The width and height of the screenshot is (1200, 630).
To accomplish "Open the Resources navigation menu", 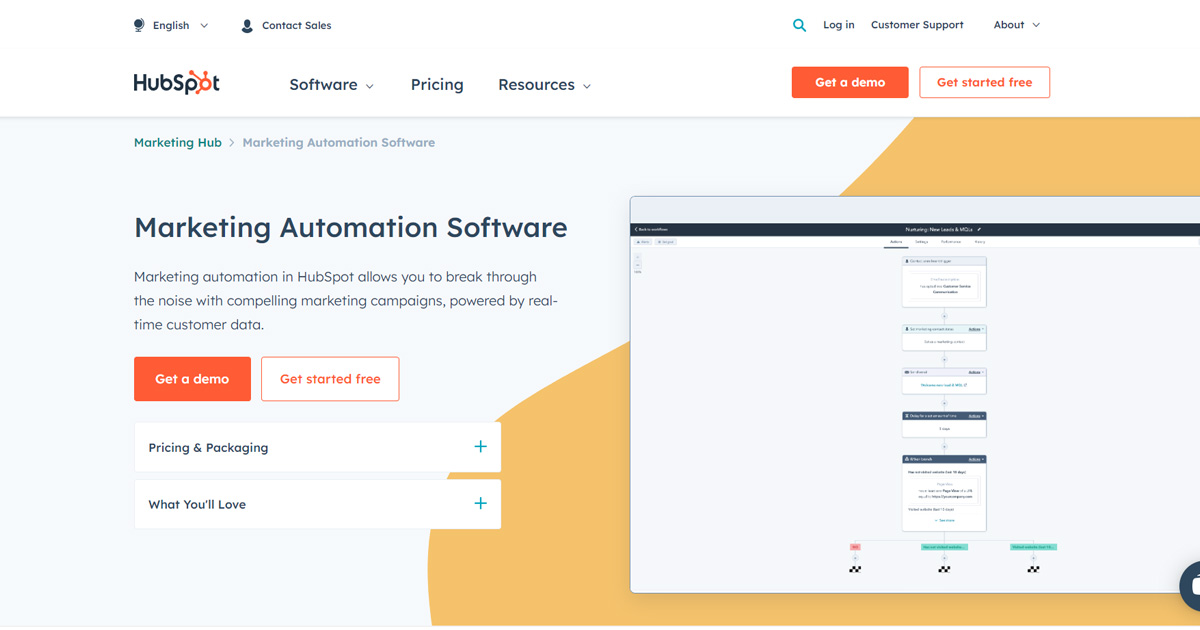I will 544,85.
